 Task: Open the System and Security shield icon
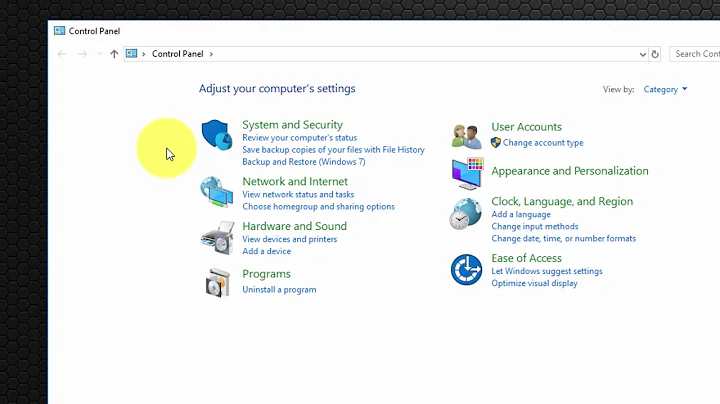pyautogui.click(x=217, y=135)
